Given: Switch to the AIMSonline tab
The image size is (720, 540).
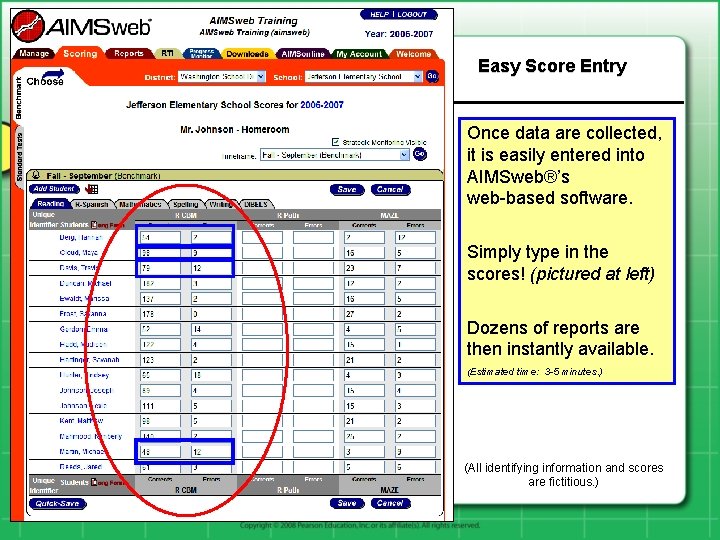Looking at the screenshot, I should click(303, 54).
